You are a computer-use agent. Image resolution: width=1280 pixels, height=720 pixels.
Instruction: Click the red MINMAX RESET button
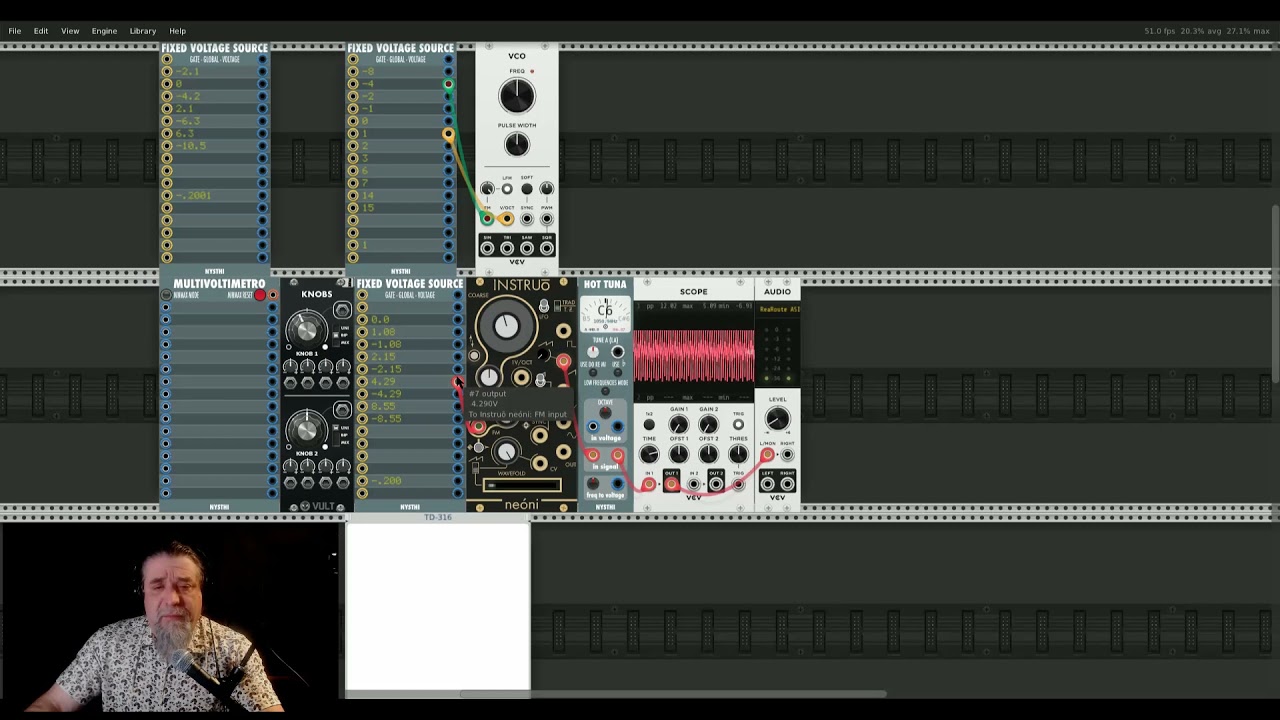(x=259, y=295)
